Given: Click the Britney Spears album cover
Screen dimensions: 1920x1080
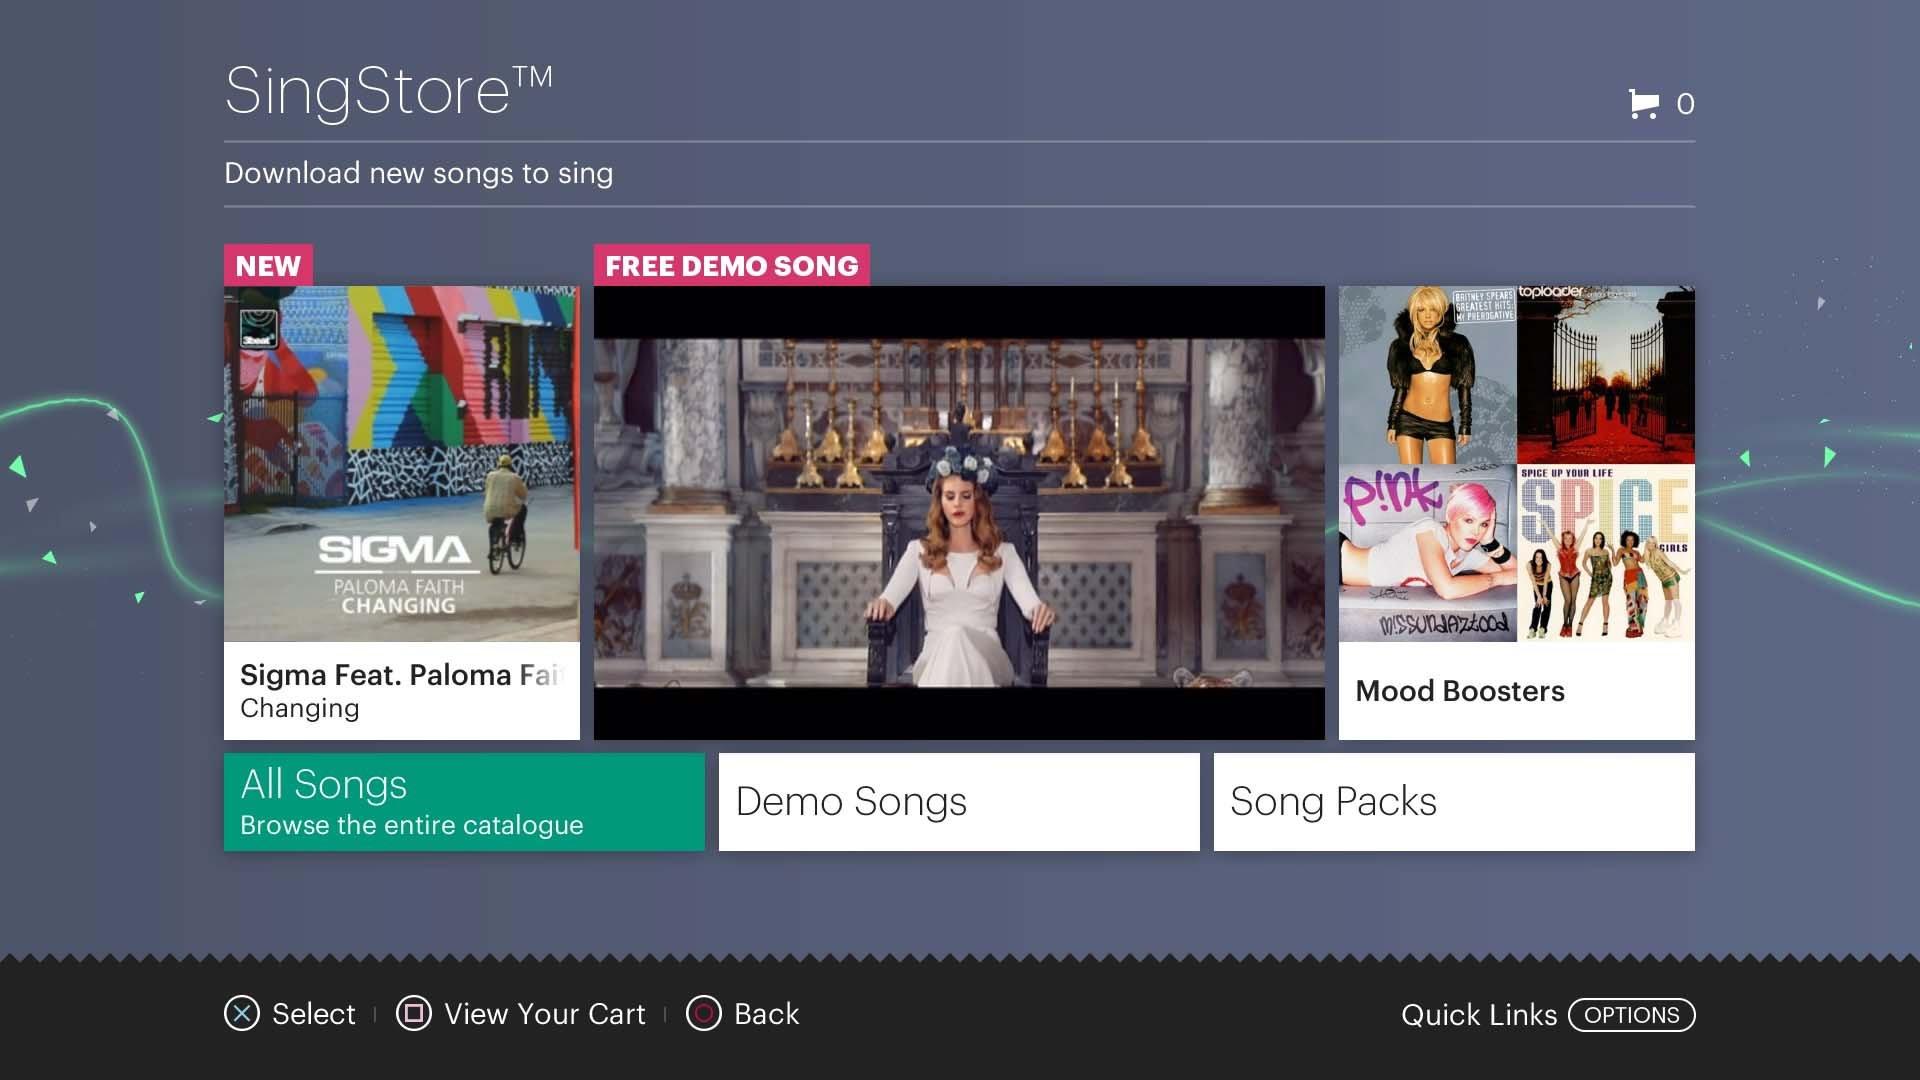Looking at the screenshot, I should [x=1428, y=373].
